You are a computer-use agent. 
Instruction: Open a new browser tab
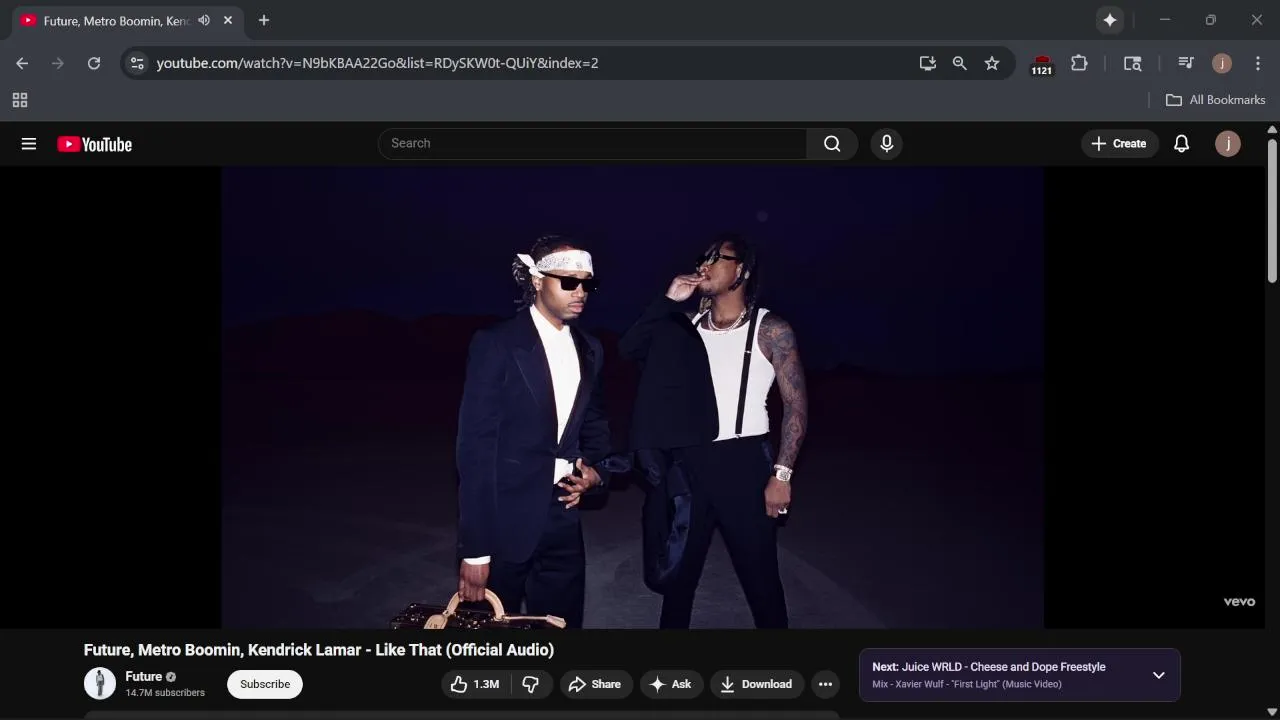point(264,20)
